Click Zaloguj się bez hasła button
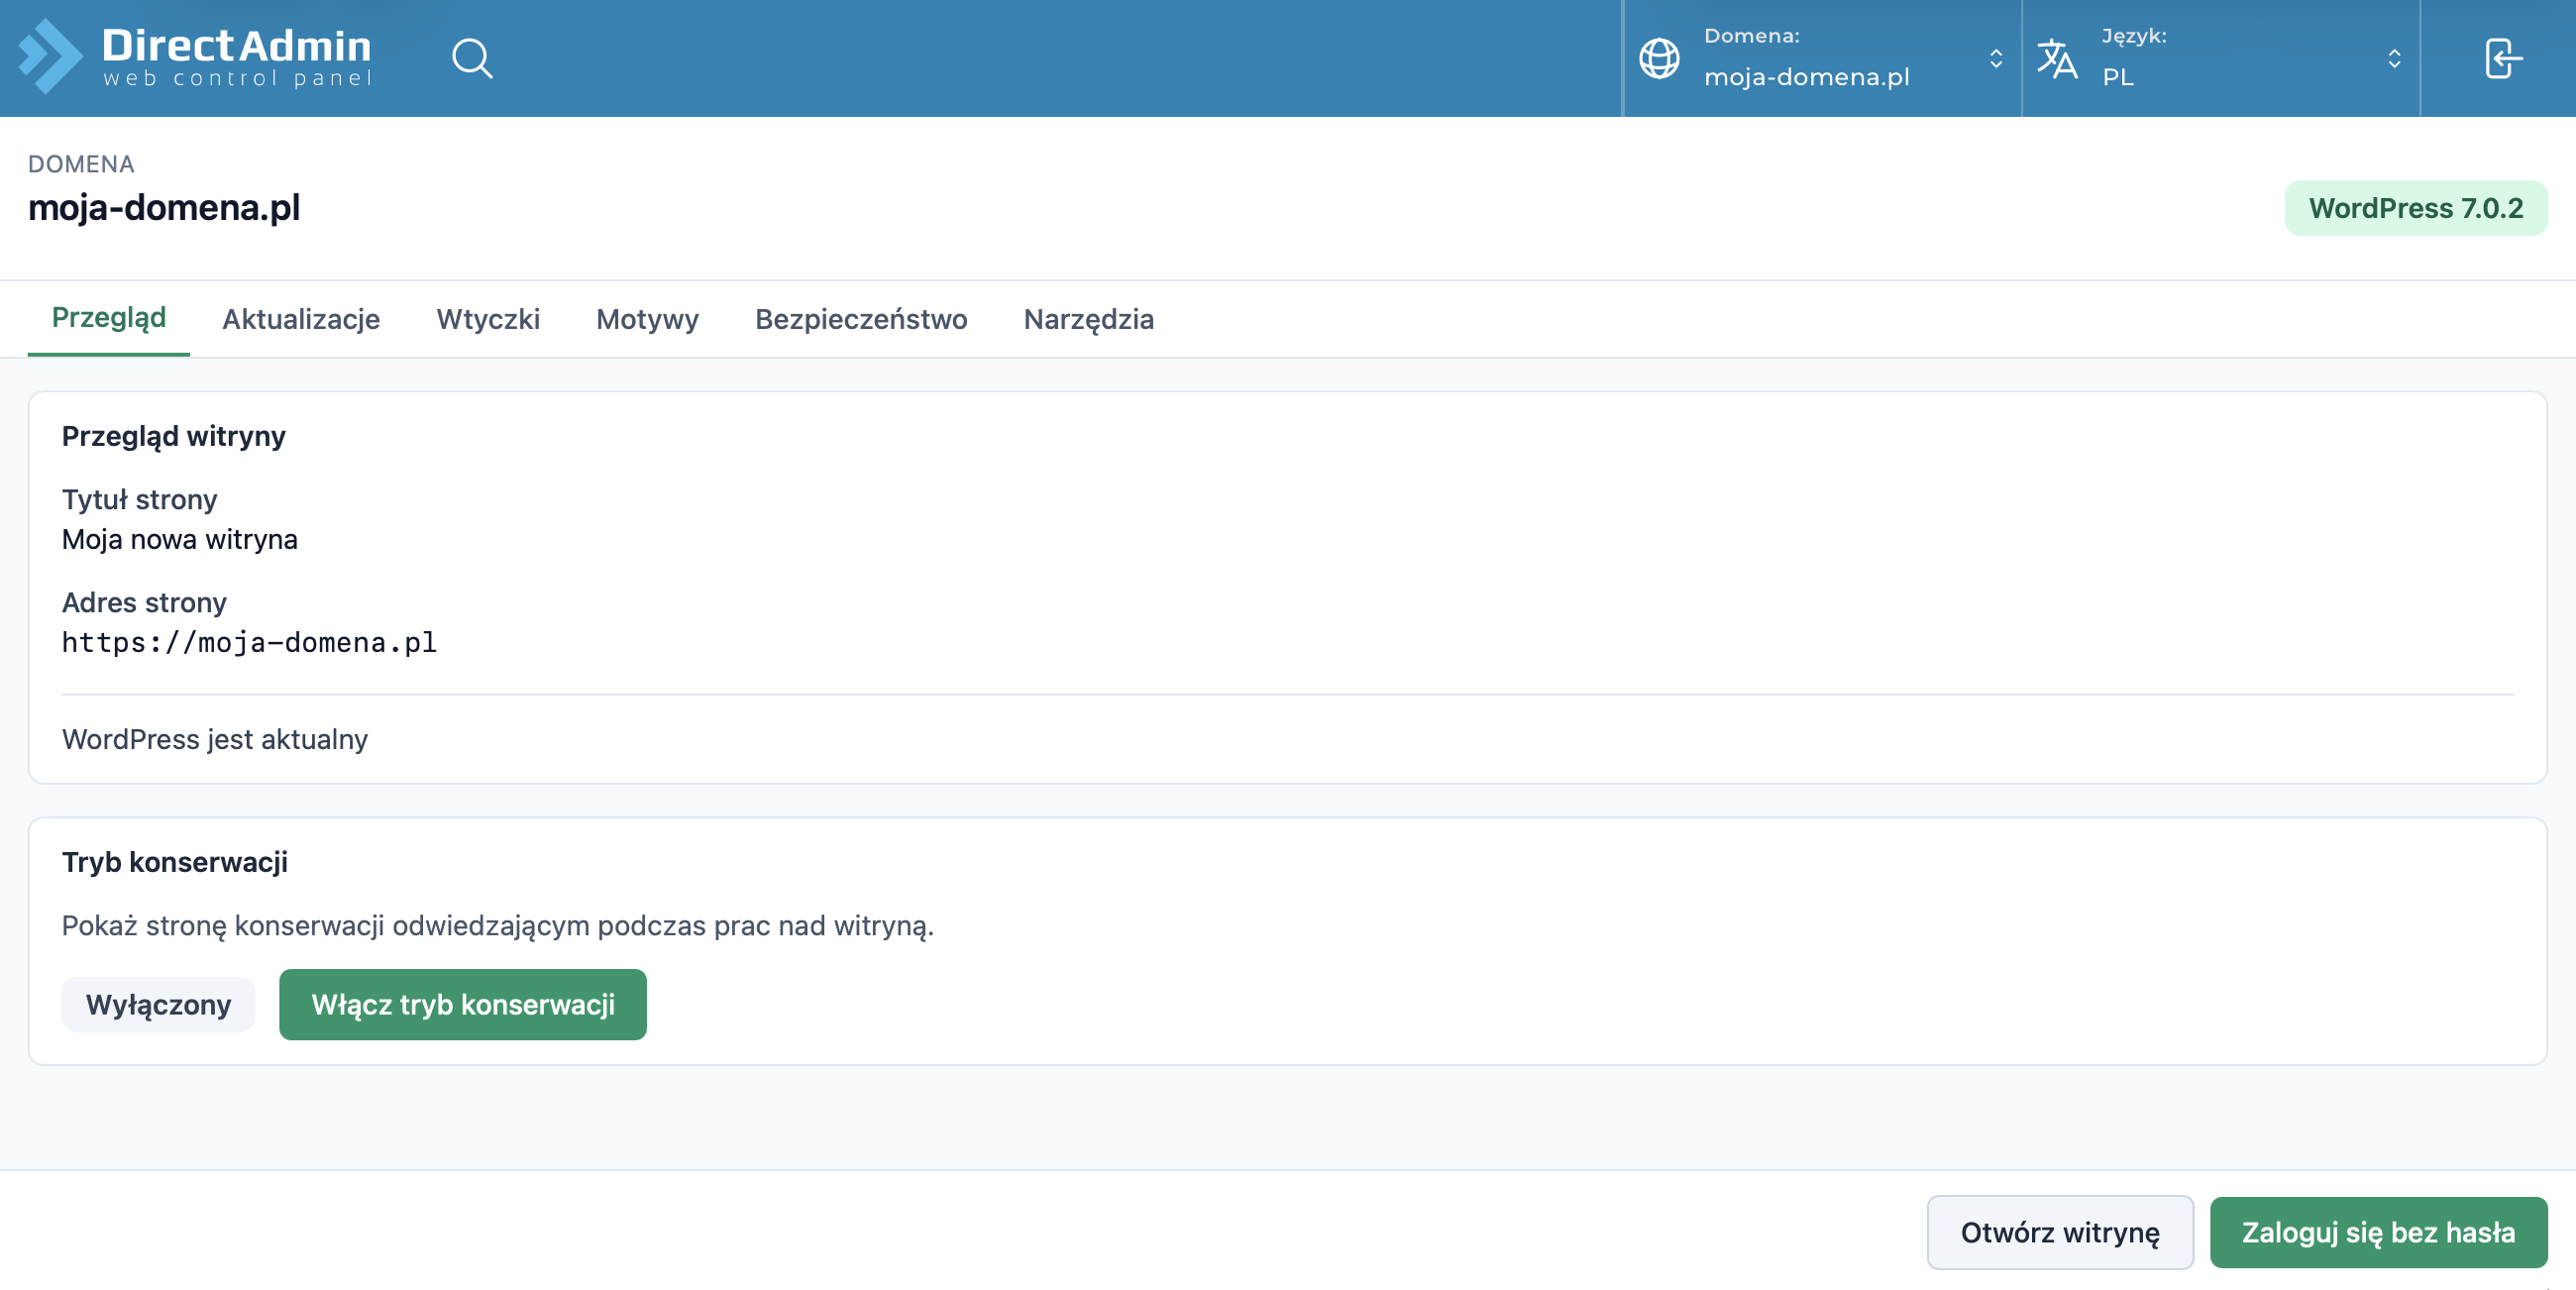The width and height of the screenshot is (2576, 1290). pyautogui.click(x=2378, y=1232)
